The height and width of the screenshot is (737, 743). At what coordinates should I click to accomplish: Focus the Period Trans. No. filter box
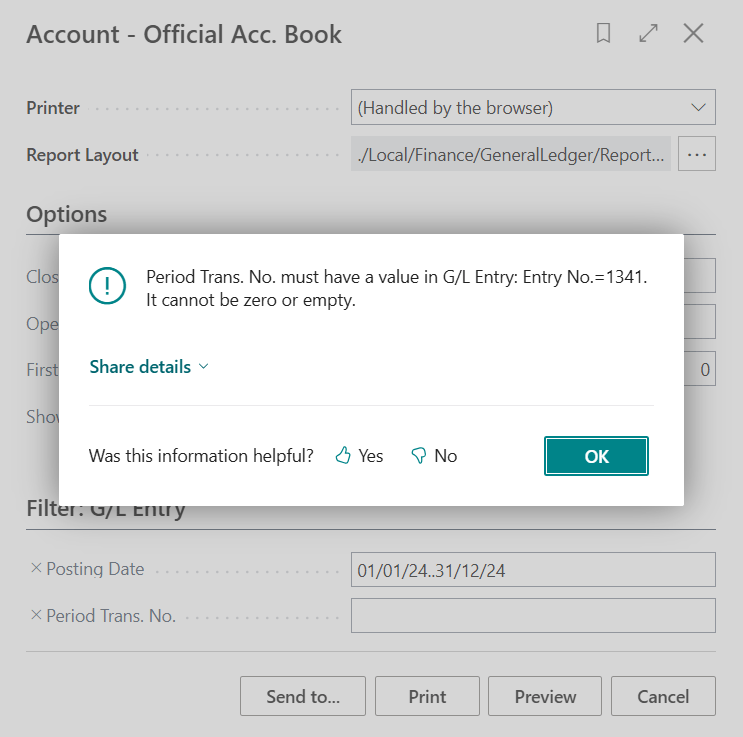click(x=533, y=616)
